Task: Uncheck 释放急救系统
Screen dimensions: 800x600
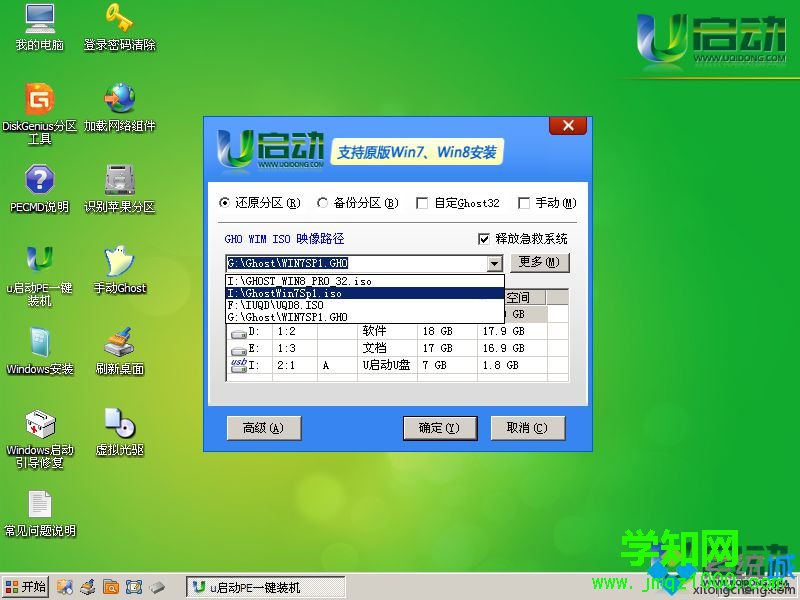Action: coord(484,239)
